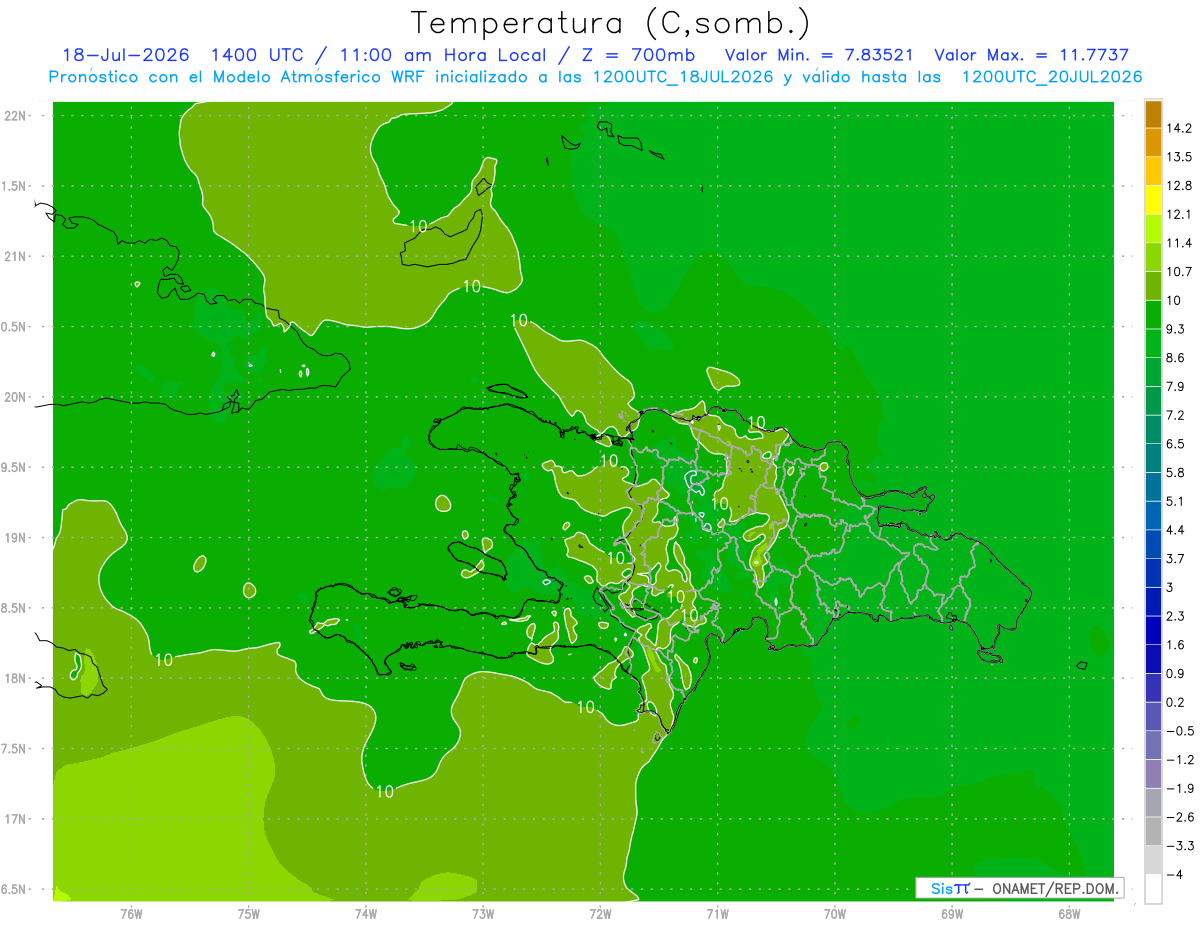Select the "1200UTC_20JUL2026" validity text
This screenshot has height=927, width=1200.
(1052, 77)
